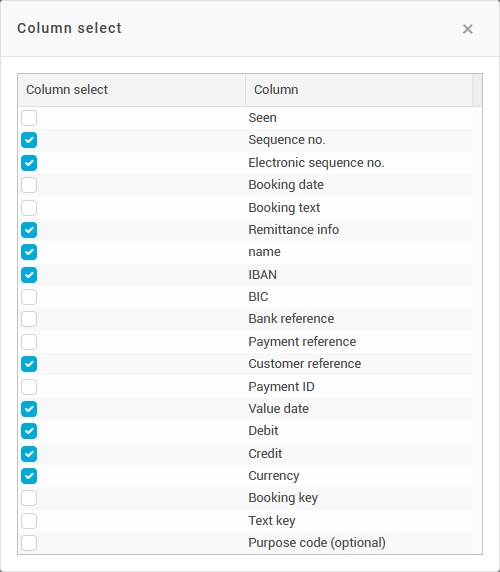Screen dimensions: 500x572
Task: Uncheck the Value date column
Action: [29, 409]
